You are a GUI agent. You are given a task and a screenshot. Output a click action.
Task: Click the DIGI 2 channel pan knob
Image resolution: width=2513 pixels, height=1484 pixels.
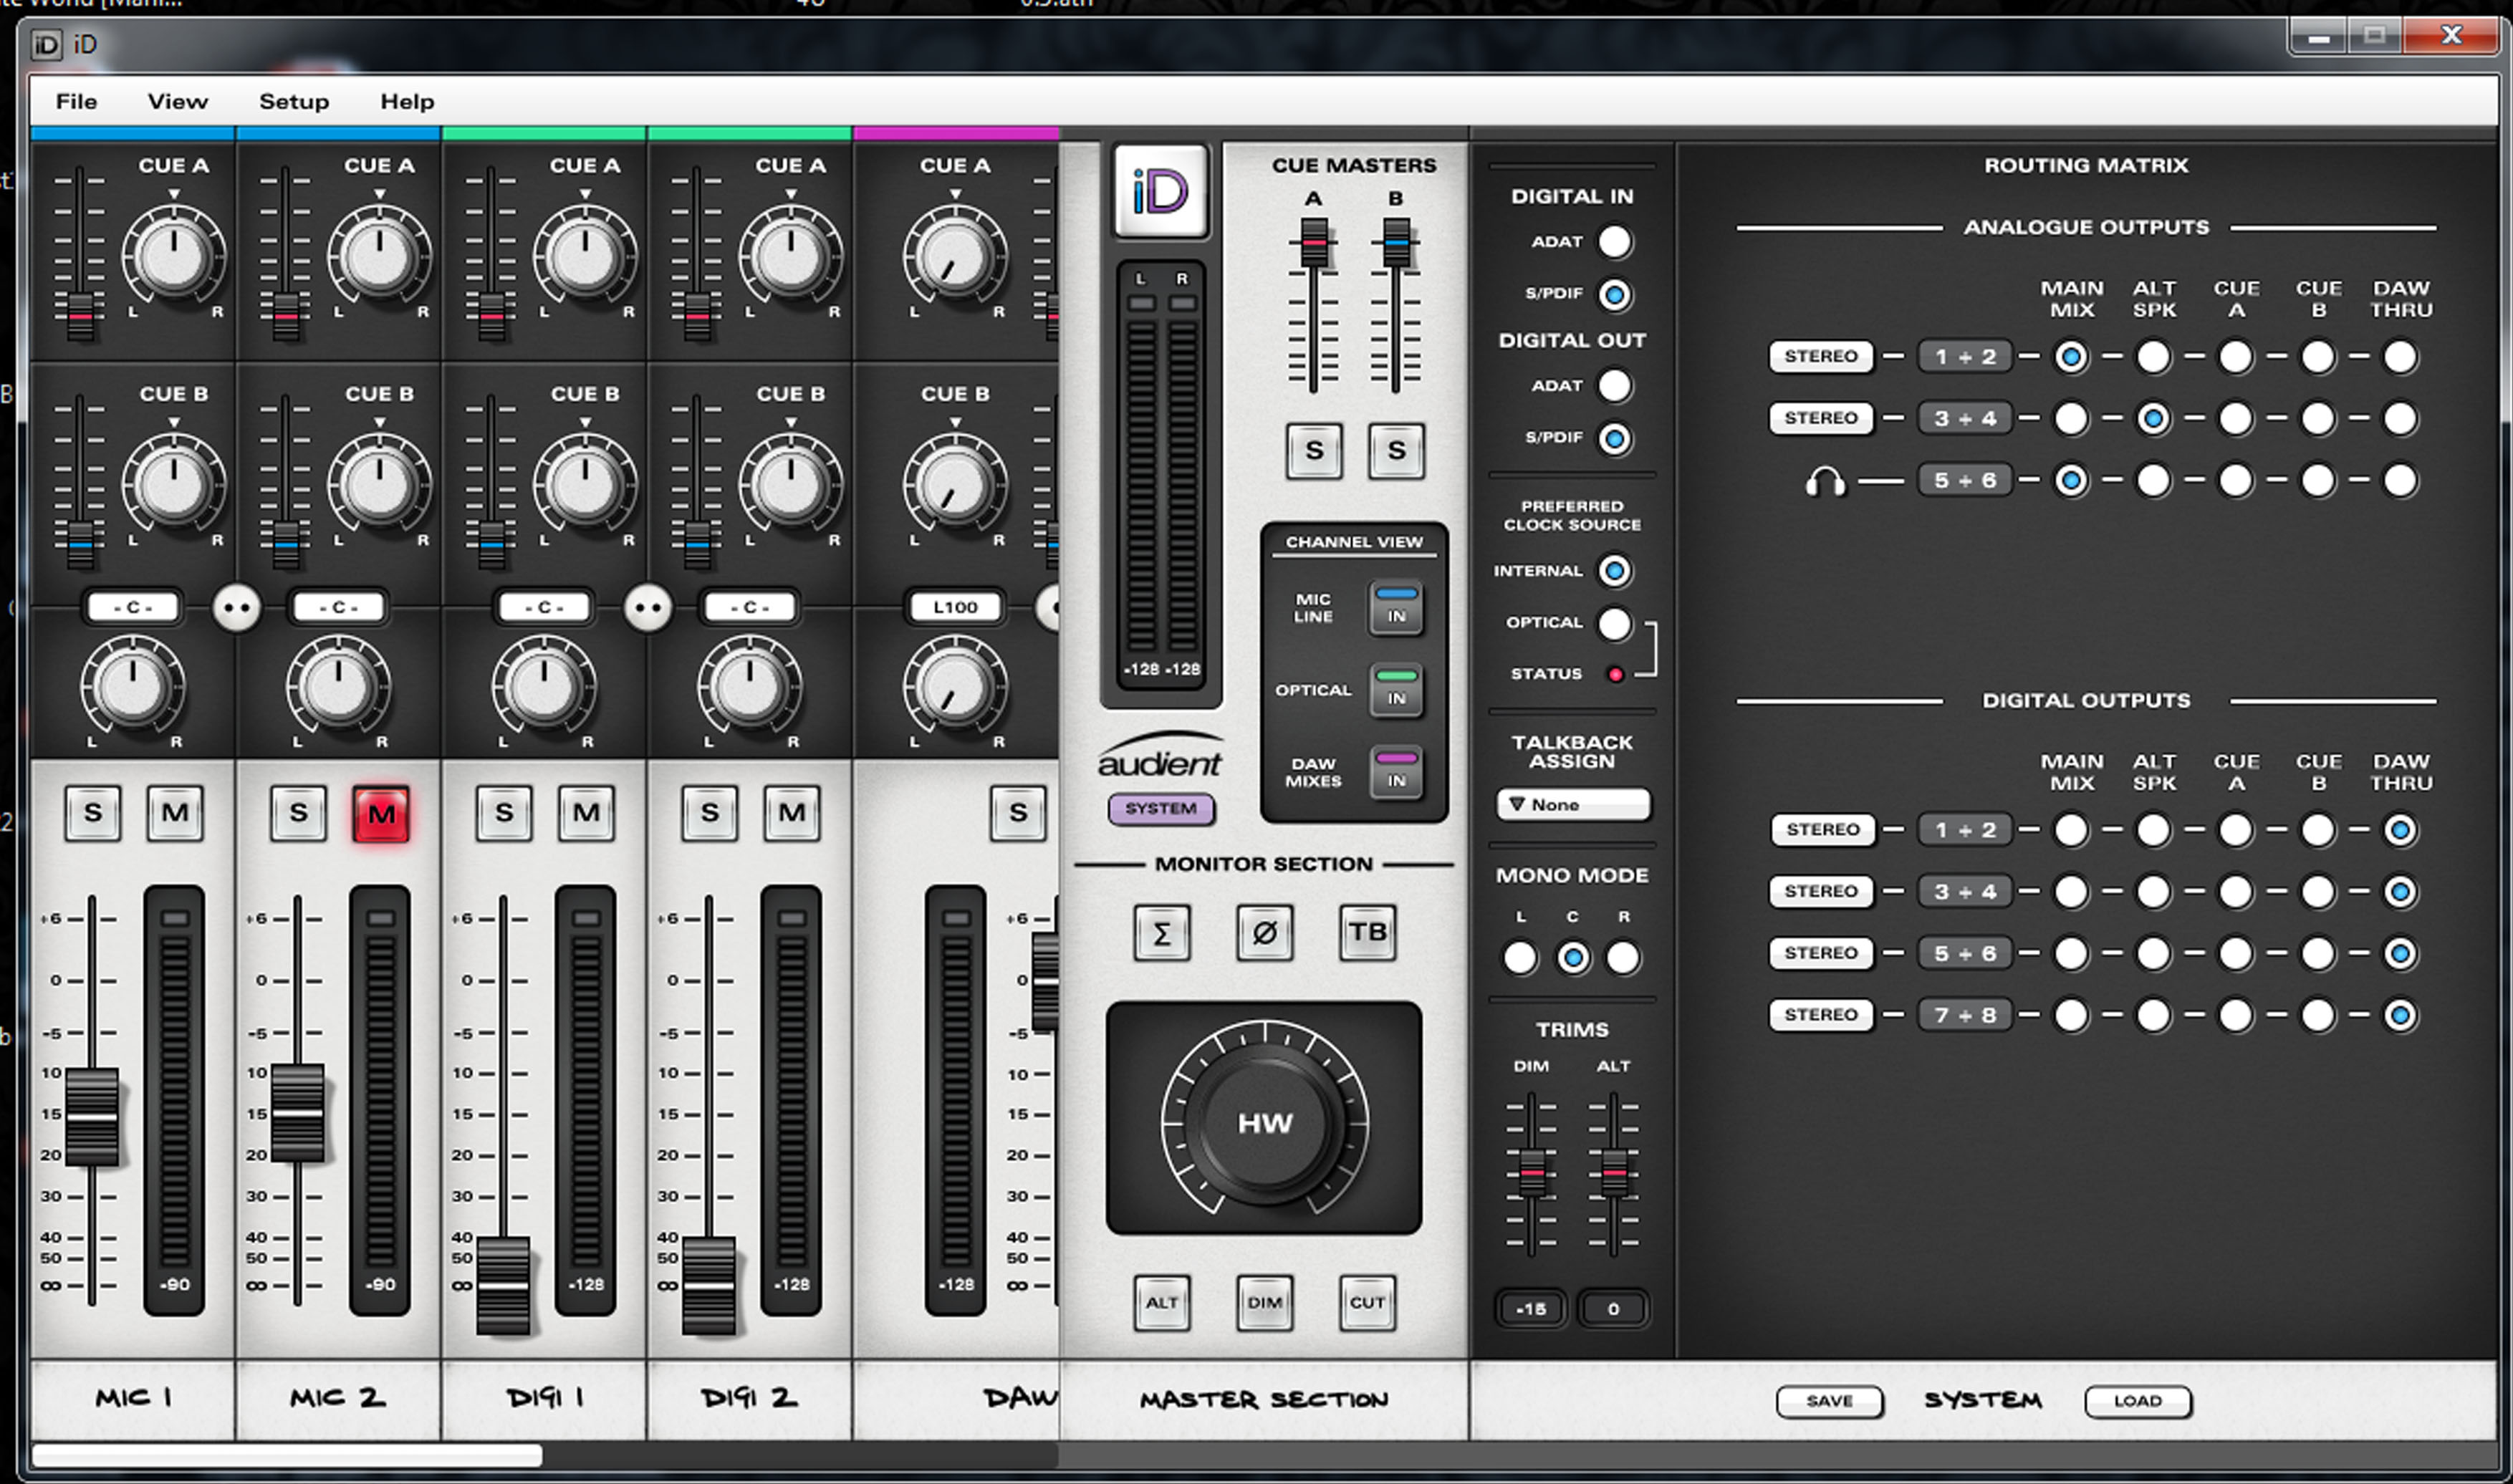pyautogui.click(x=750, y=688)
